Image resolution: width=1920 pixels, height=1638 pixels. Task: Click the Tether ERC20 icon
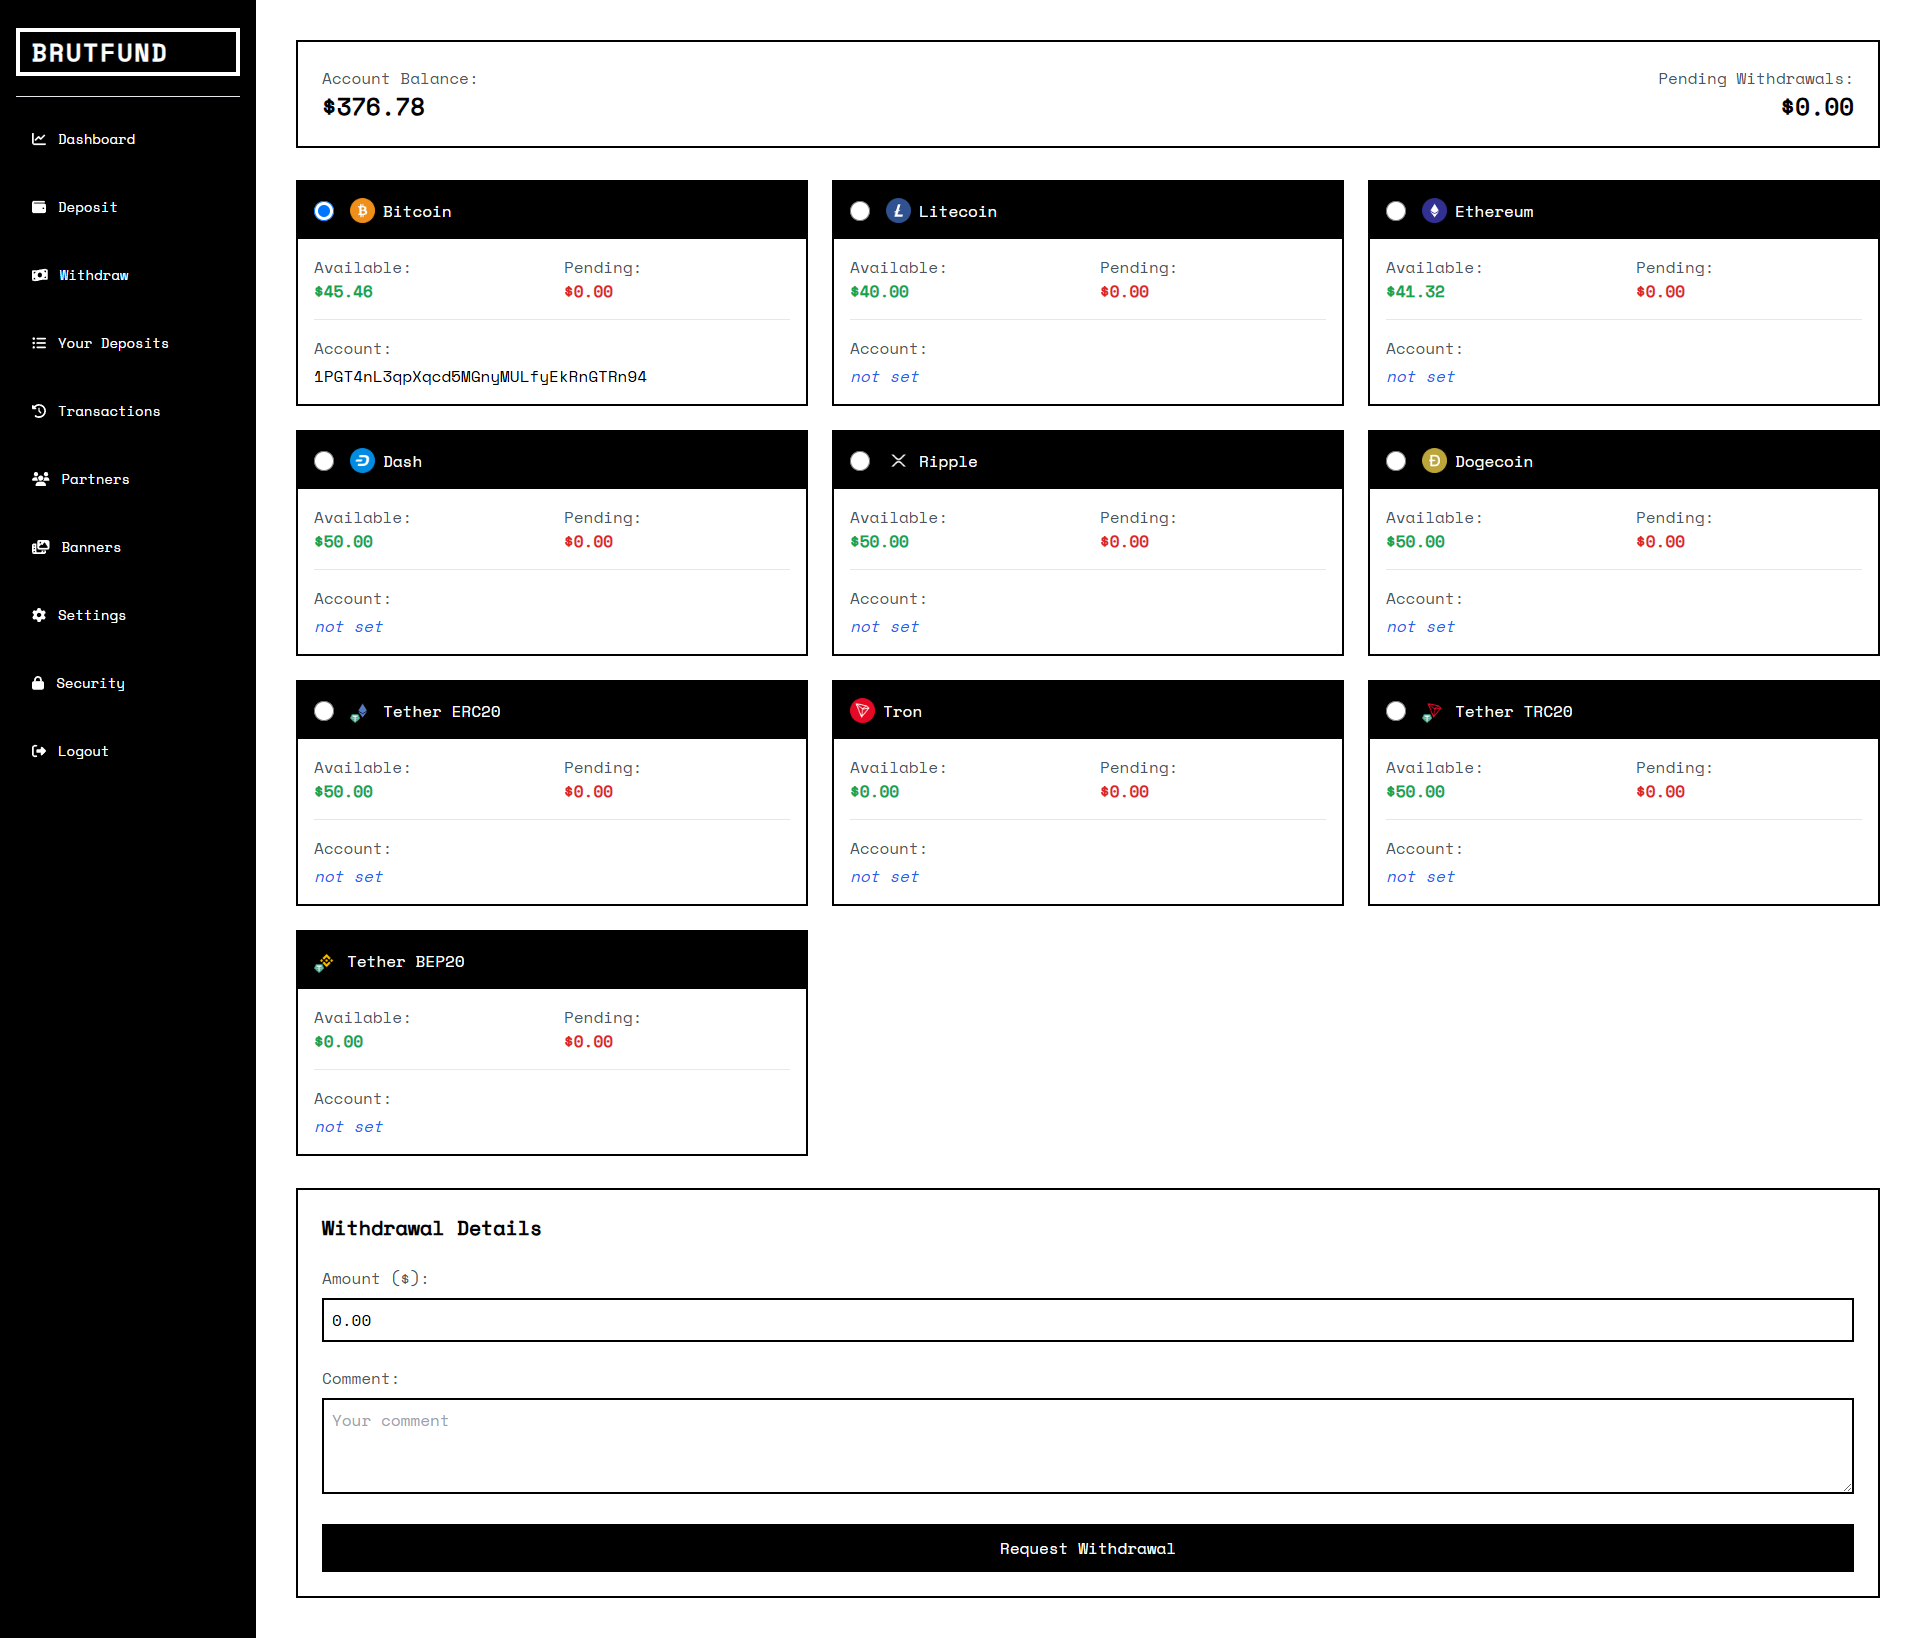coord(360,712)
